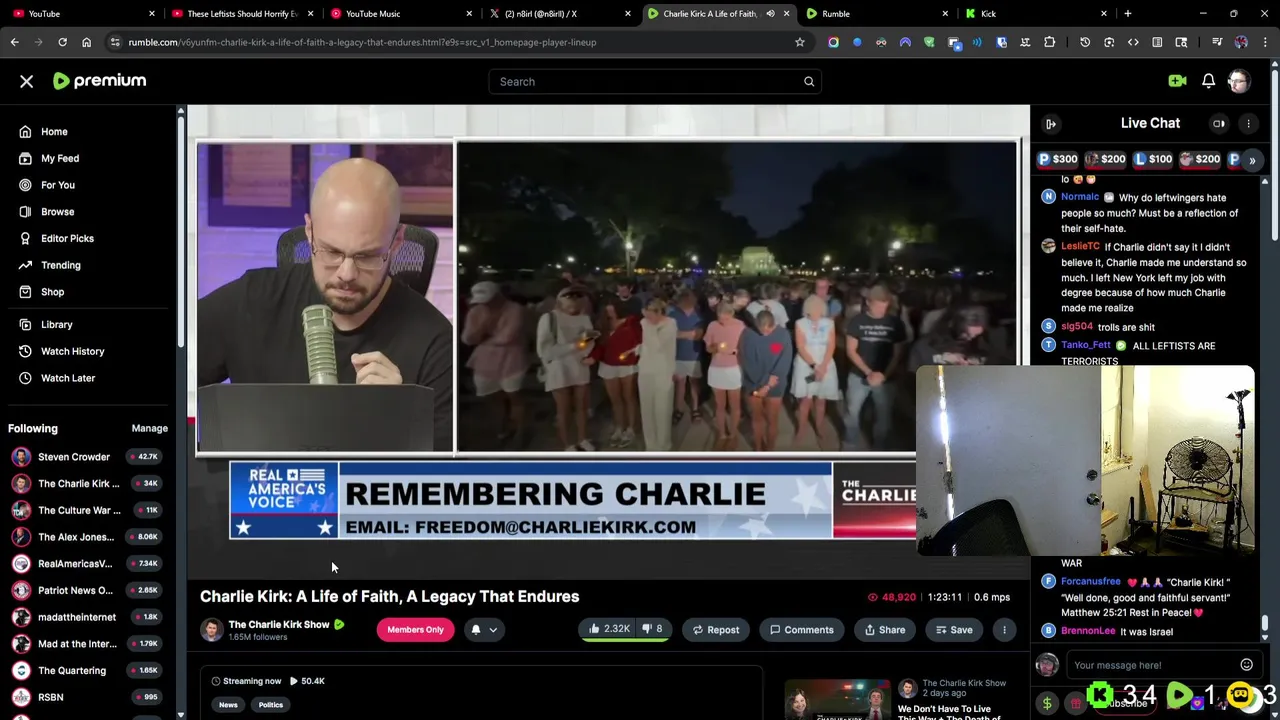This screenshot has height=720, width=1280.
Task: Click the gift icon in chat
Action: [x=1076, y=703]
